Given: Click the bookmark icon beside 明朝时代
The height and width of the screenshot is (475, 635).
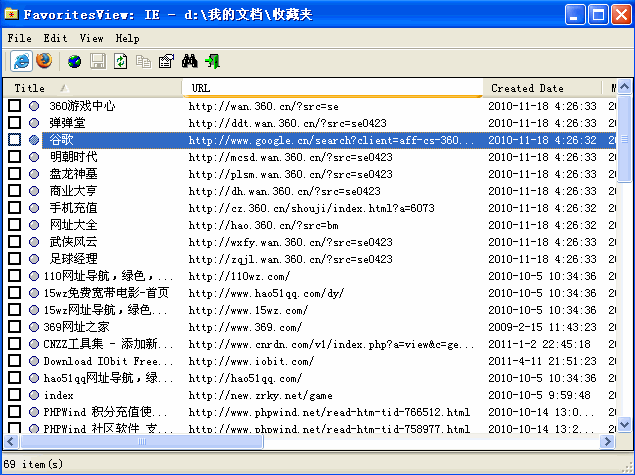Looking at the screenshot, I should coord(34,157).
